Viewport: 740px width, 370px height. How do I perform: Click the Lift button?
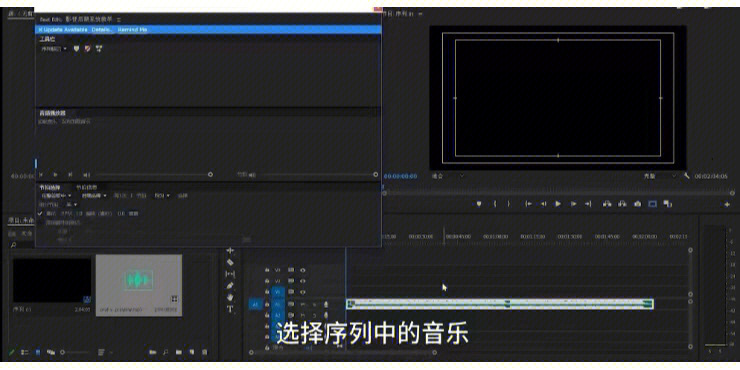tap(607, 204)
